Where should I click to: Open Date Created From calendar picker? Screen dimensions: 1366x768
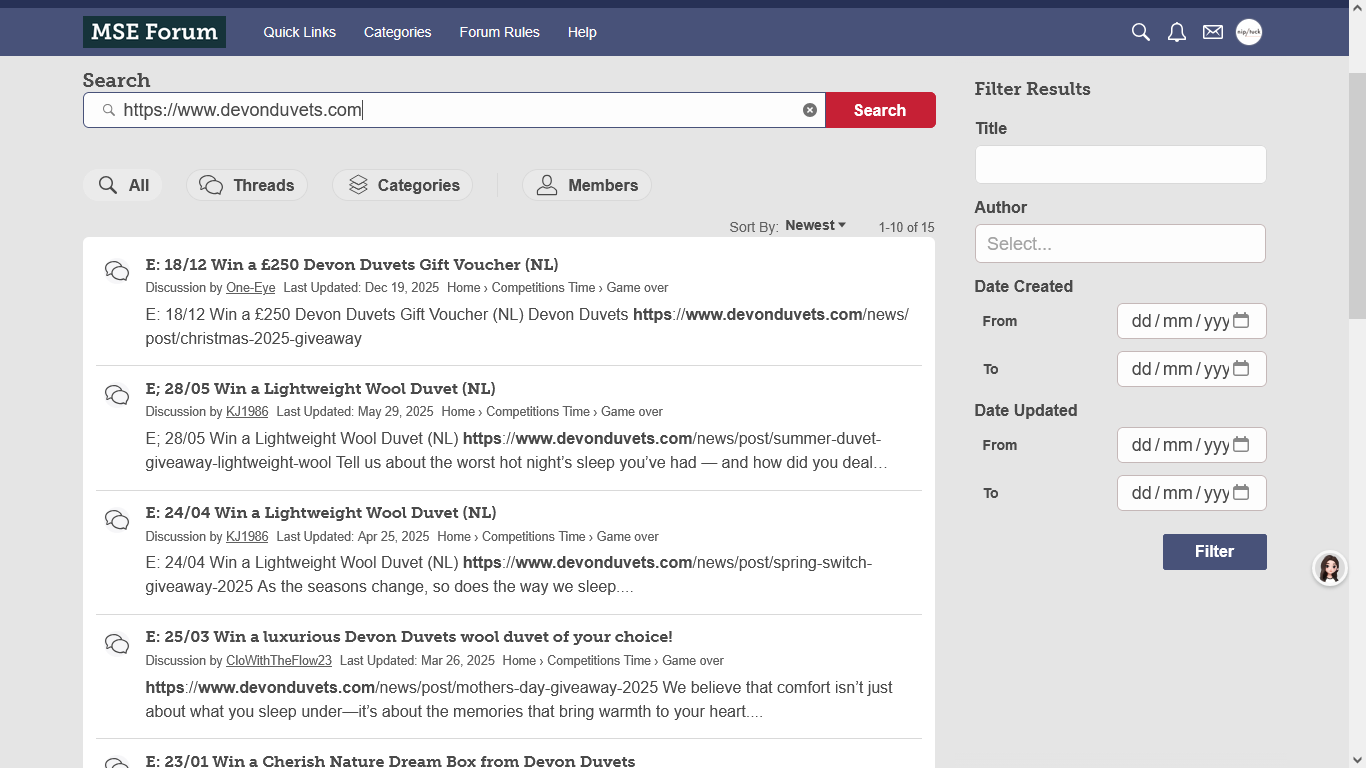1241,321
